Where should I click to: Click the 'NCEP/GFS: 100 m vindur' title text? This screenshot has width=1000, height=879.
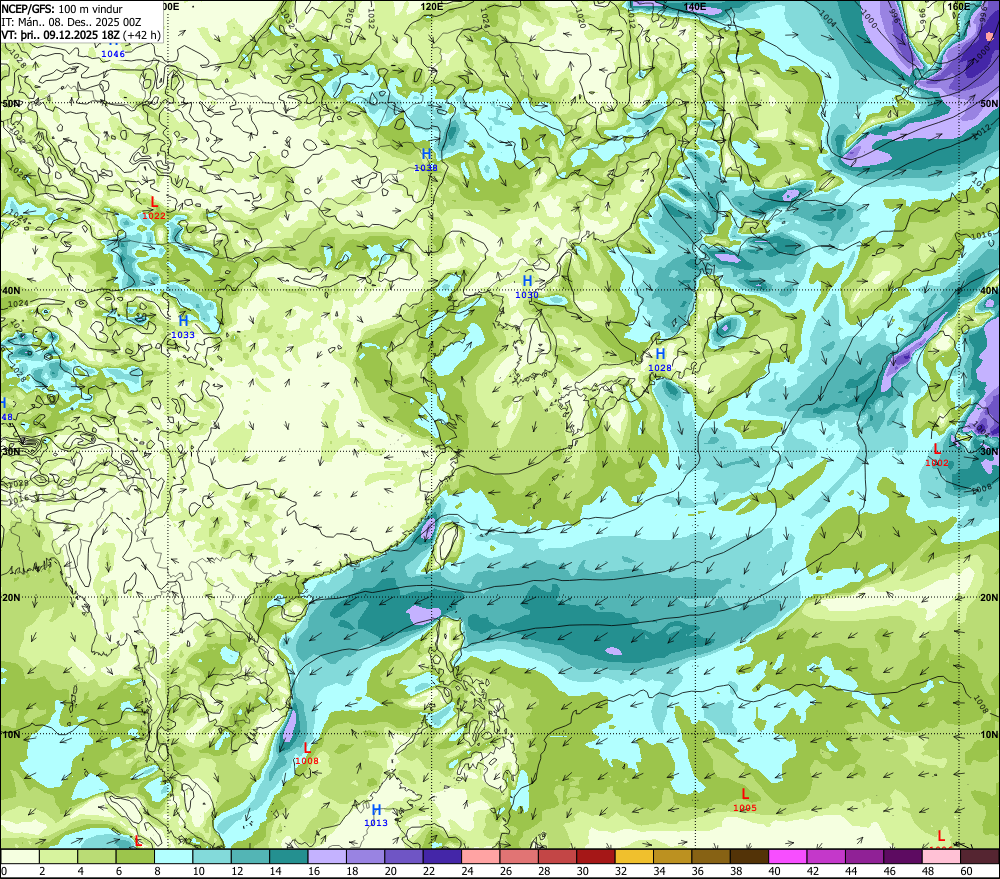pyautogui.click(x=62, y=9)
